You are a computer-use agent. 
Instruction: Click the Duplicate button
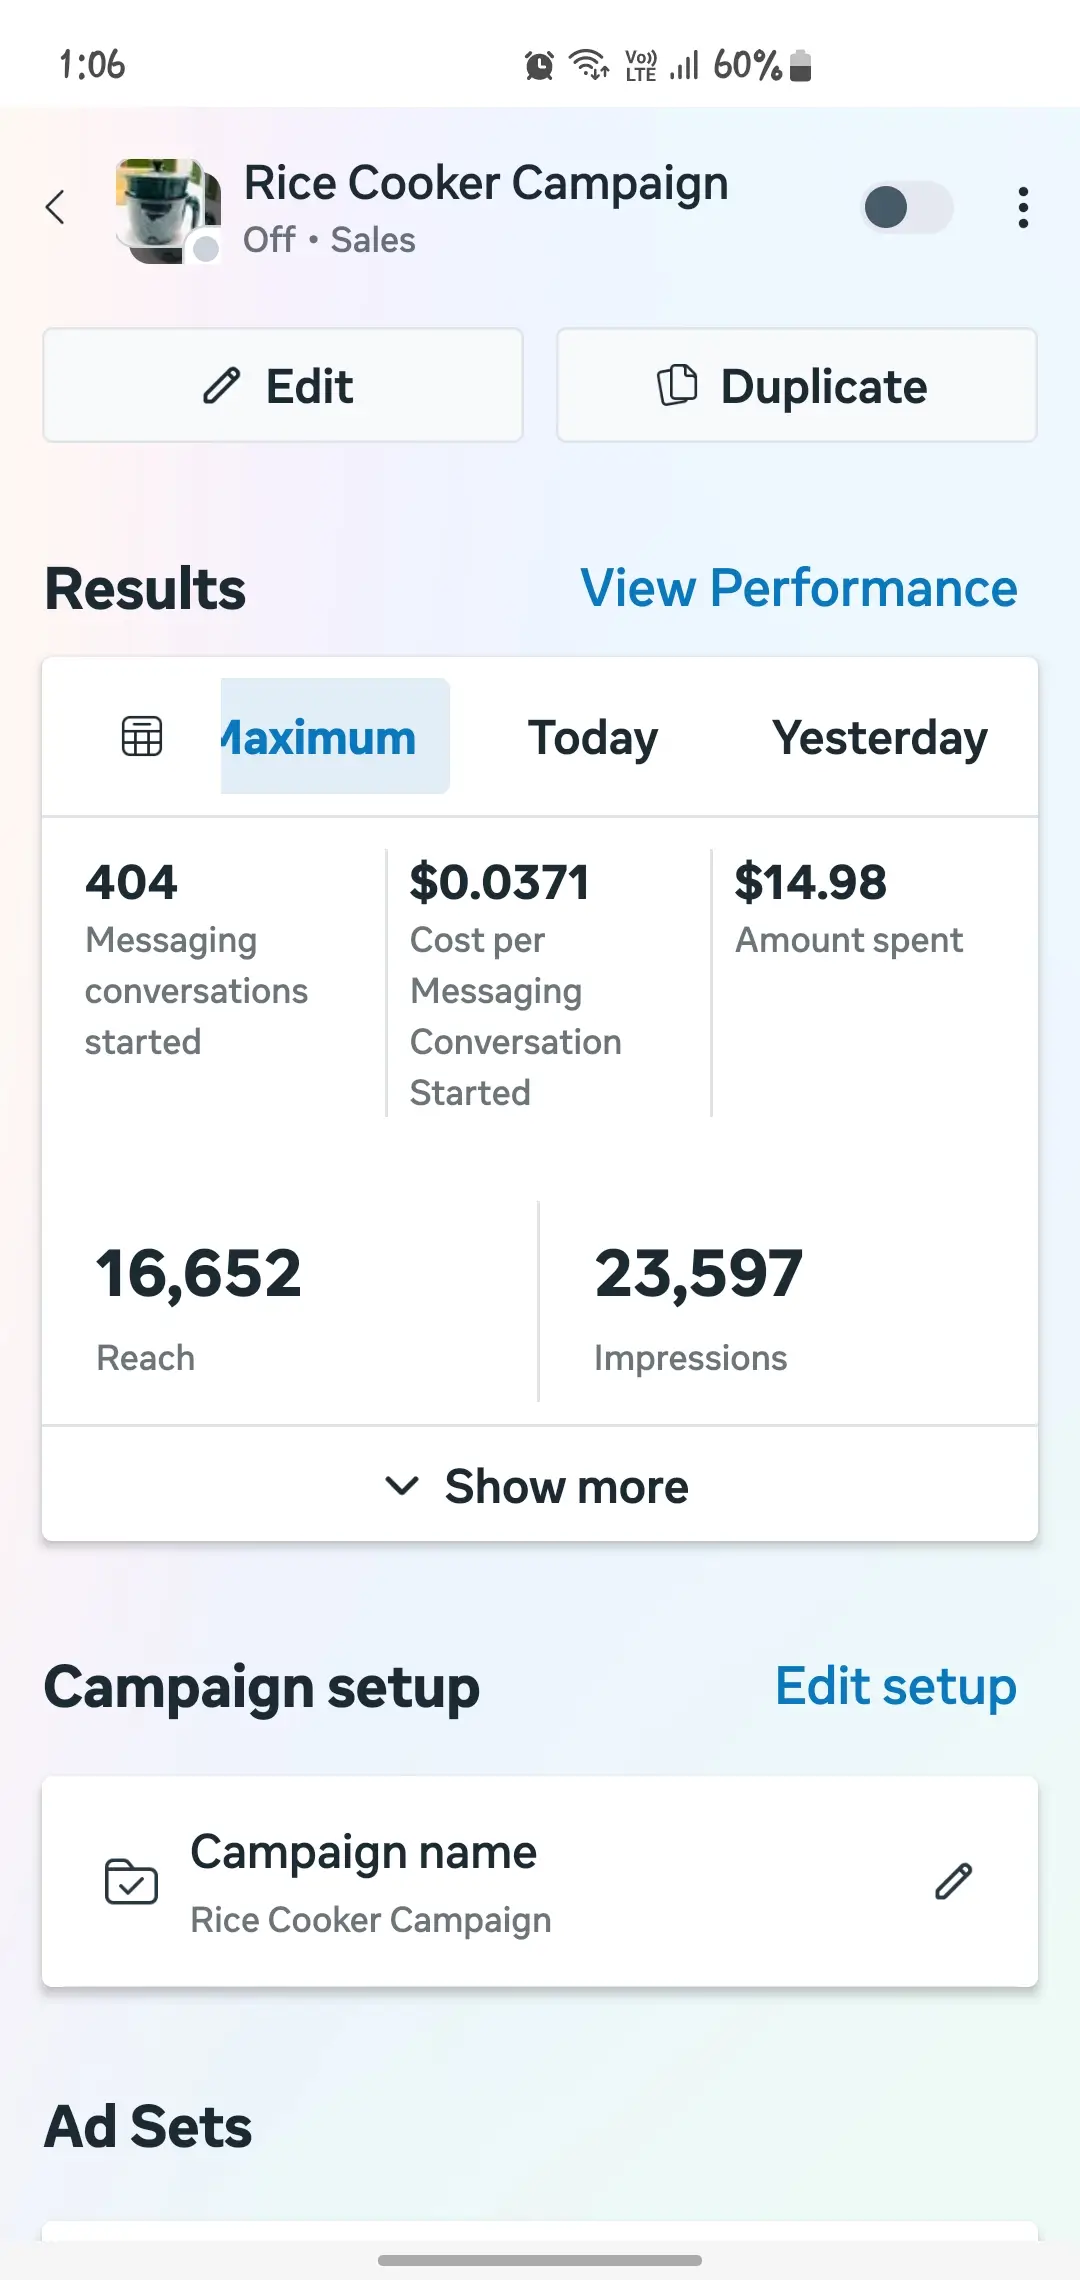coord(797,385)
